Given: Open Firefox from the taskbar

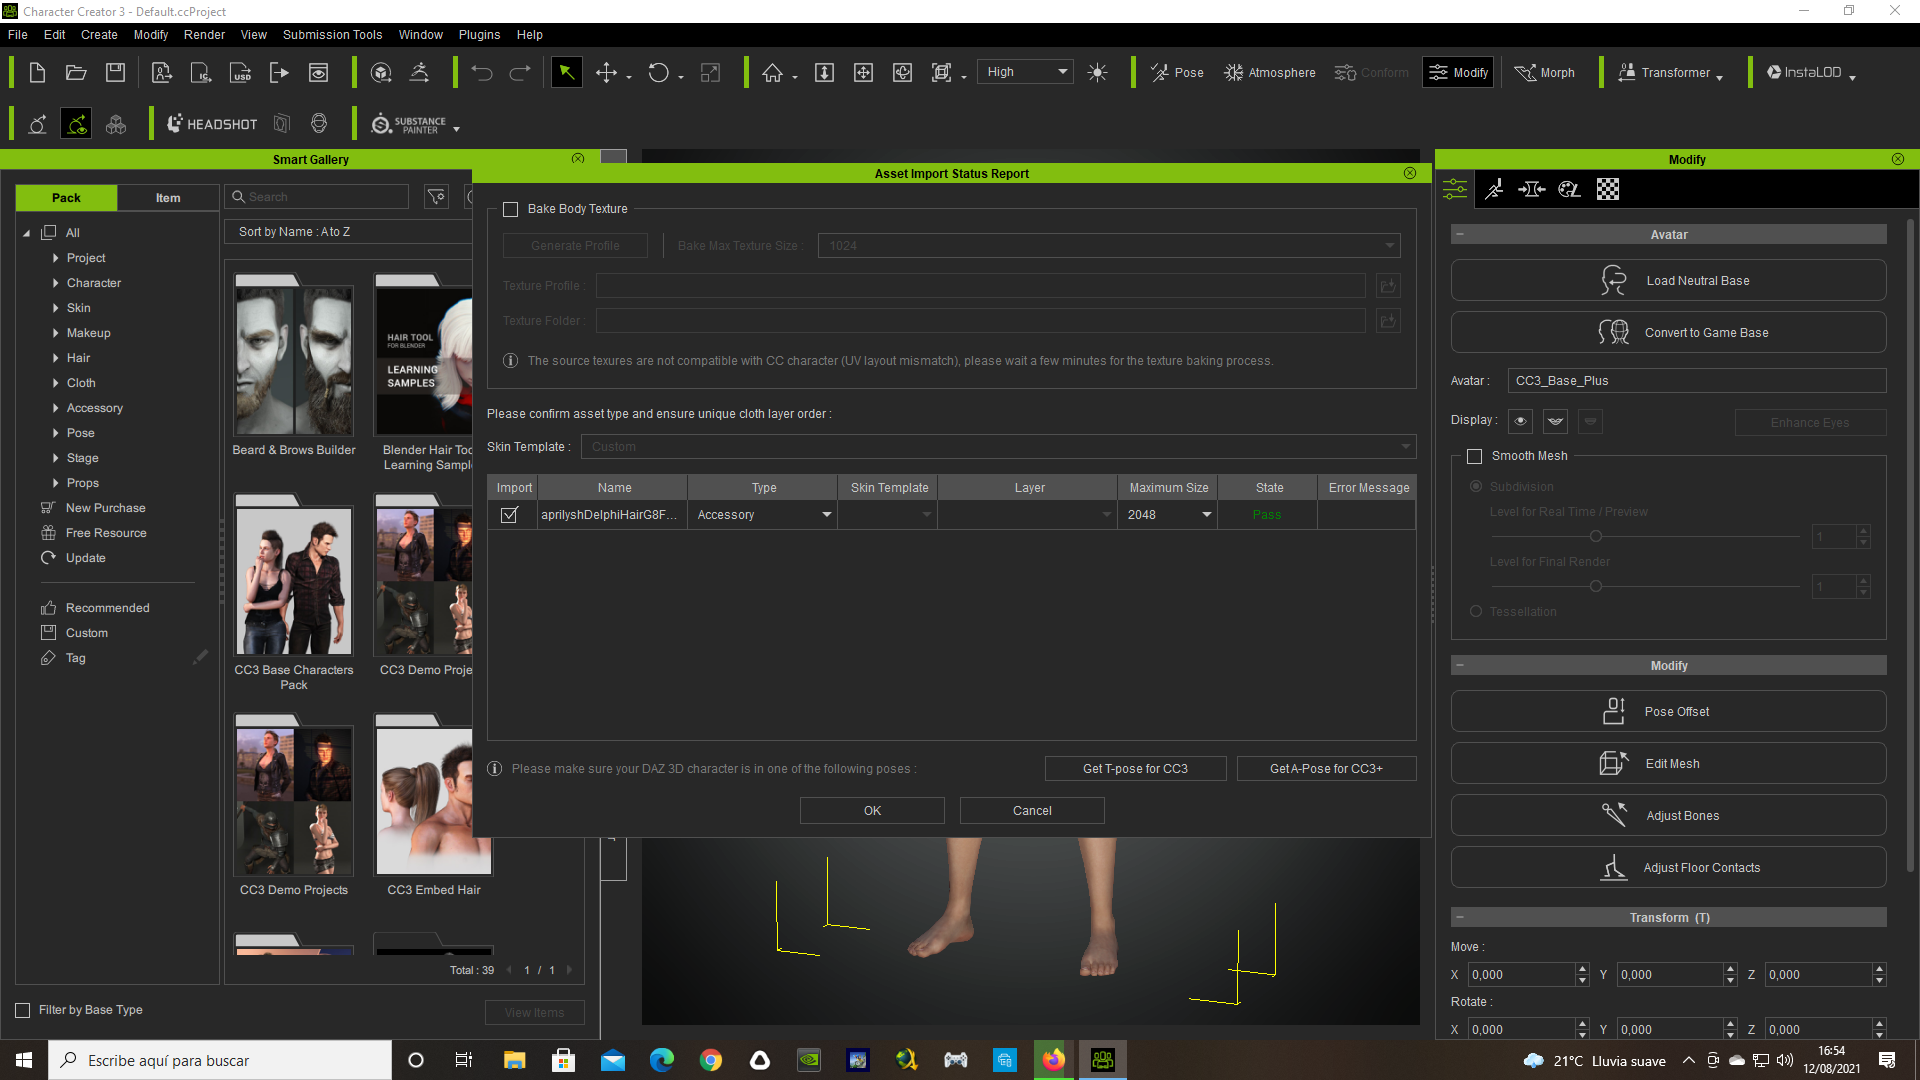Looking at the screenshot, I should point(1053,1060).
